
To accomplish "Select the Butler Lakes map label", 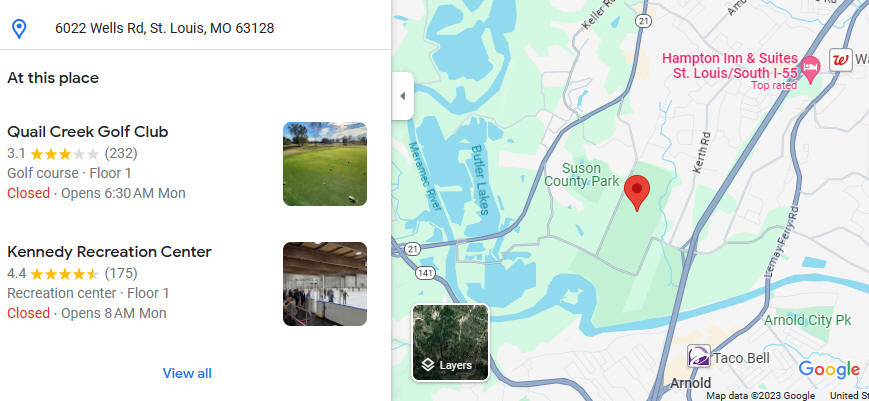I will pos(480,179).
